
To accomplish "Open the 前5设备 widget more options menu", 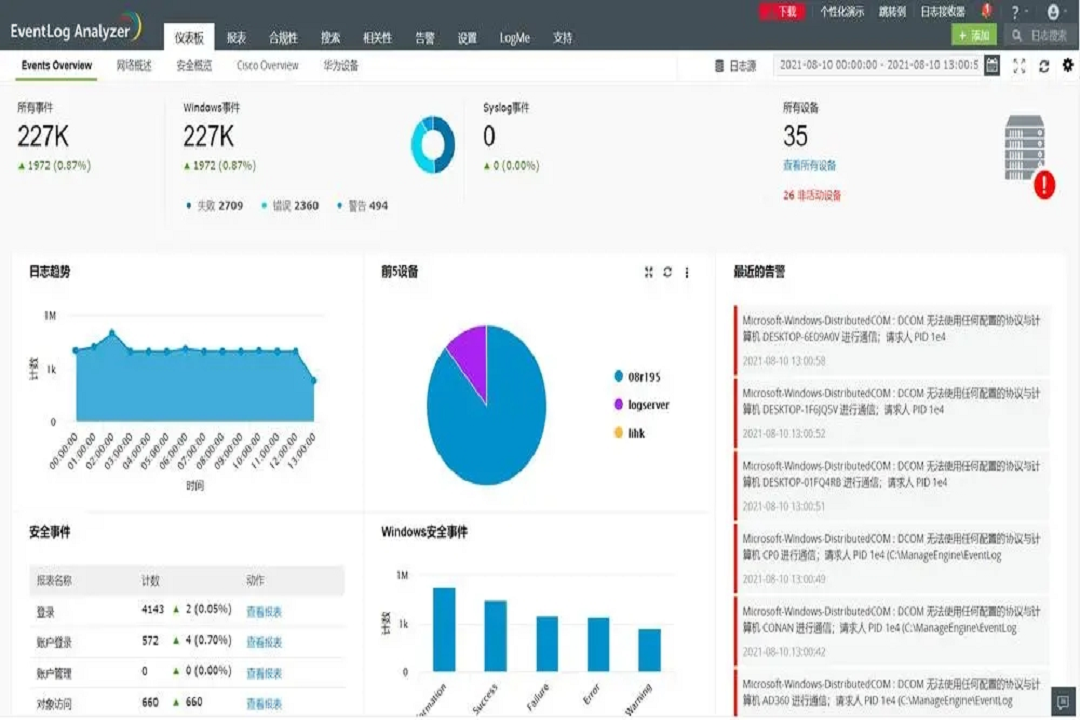I will click(687, 273).
